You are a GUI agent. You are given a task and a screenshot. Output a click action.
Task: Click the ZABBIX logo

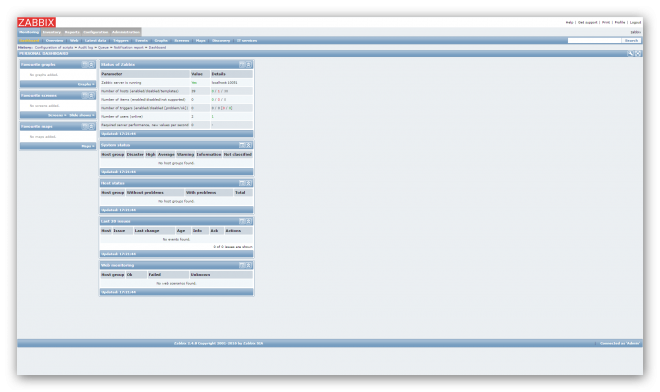coord(36,22)
